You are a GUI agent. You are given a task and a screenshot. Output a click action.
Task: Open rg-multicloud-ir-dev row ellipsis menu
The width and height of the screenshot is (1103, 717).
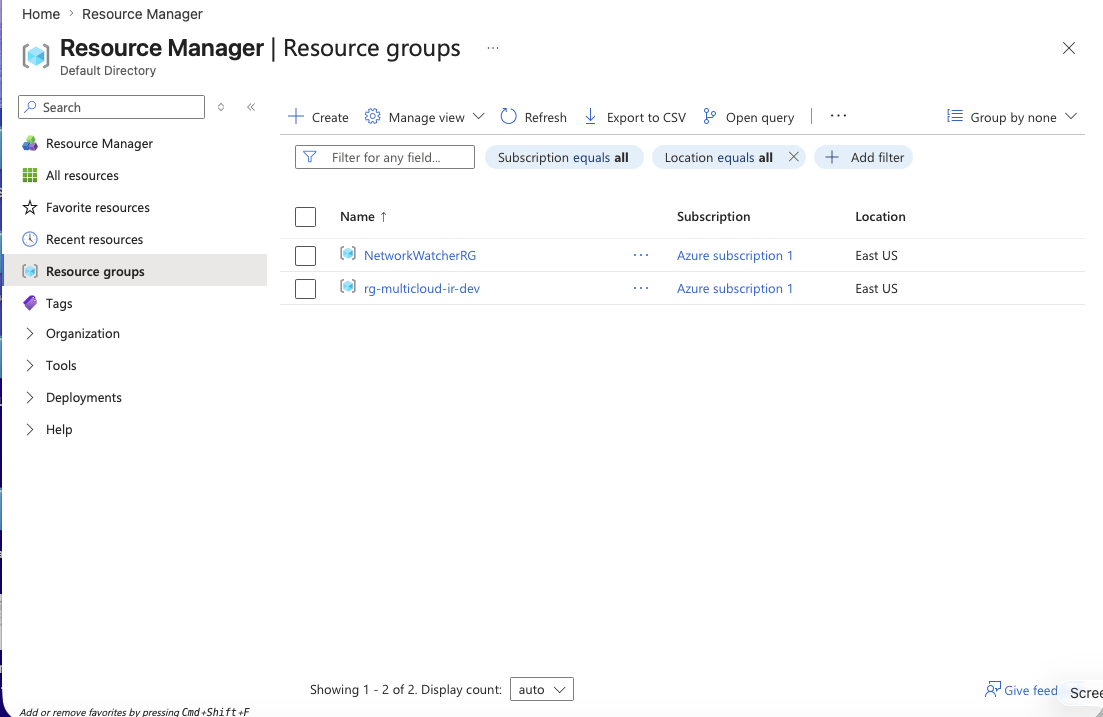pos(641,288)
